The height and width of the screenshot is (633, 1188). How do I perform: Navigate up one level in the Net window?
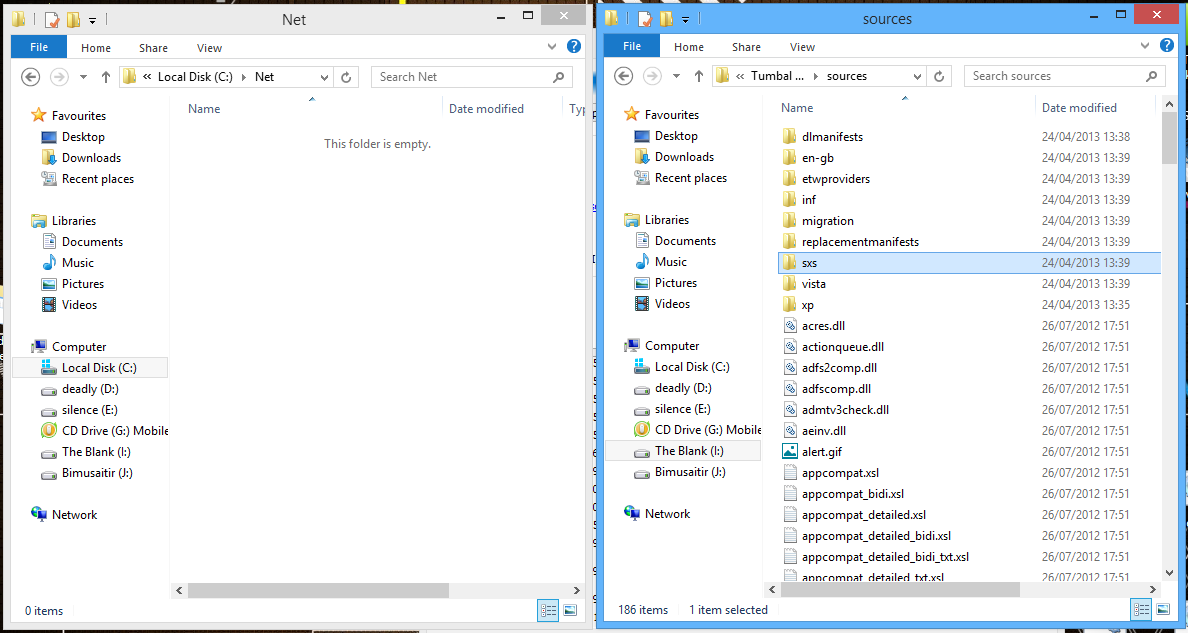click(106, 76)
